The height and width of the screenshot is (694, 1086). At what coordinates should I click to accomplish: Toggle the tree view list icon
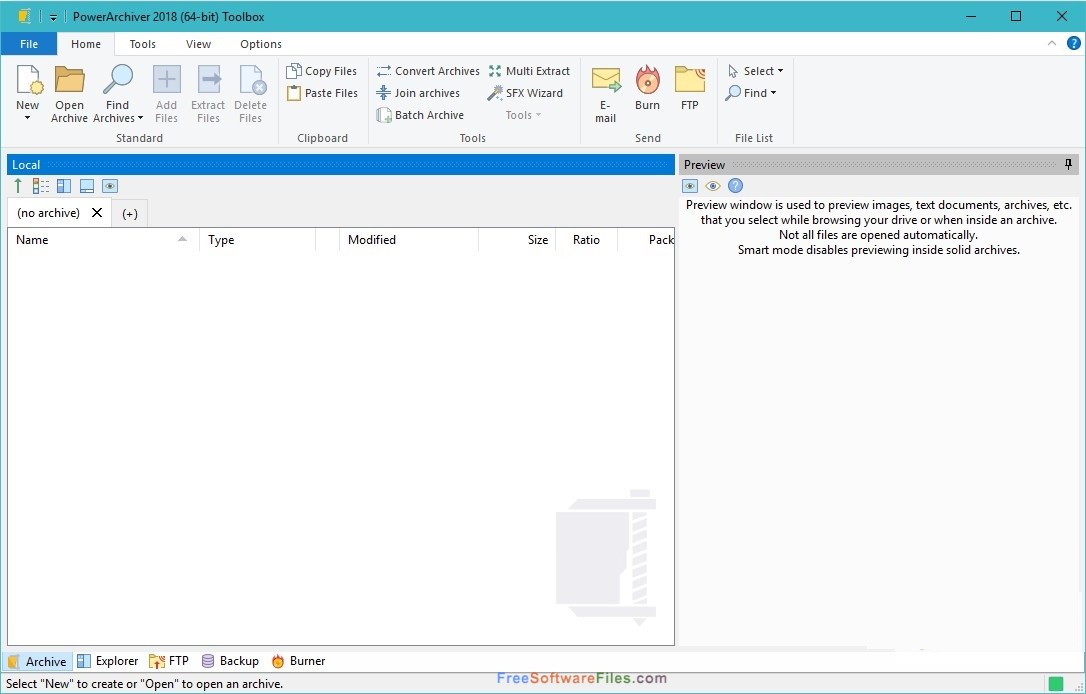(41, 186)
